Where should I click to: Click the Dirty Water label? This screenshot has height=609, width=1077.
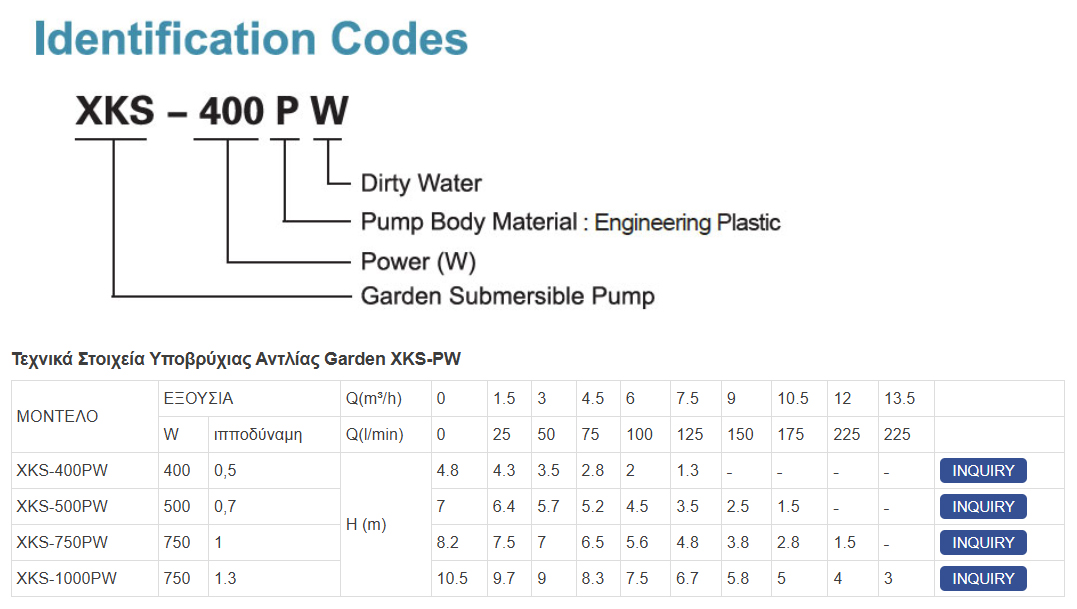[421, 183]
